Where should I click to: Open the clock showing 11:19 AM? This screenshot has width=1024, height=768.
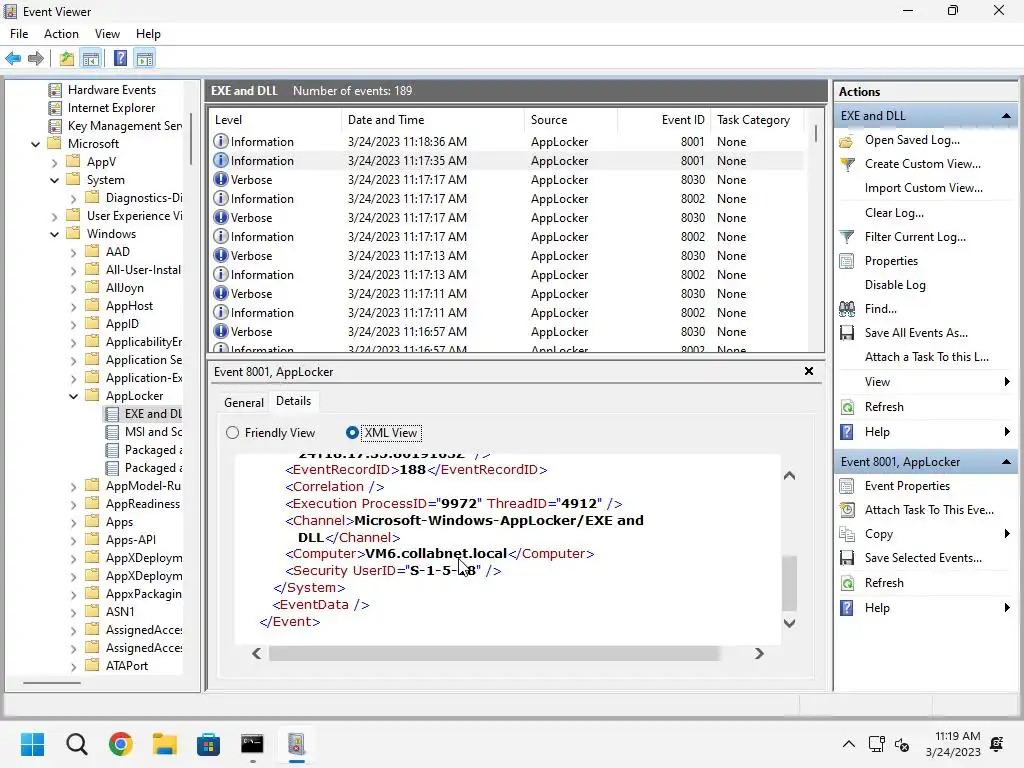pyautogui.click(x=953, y=744)
